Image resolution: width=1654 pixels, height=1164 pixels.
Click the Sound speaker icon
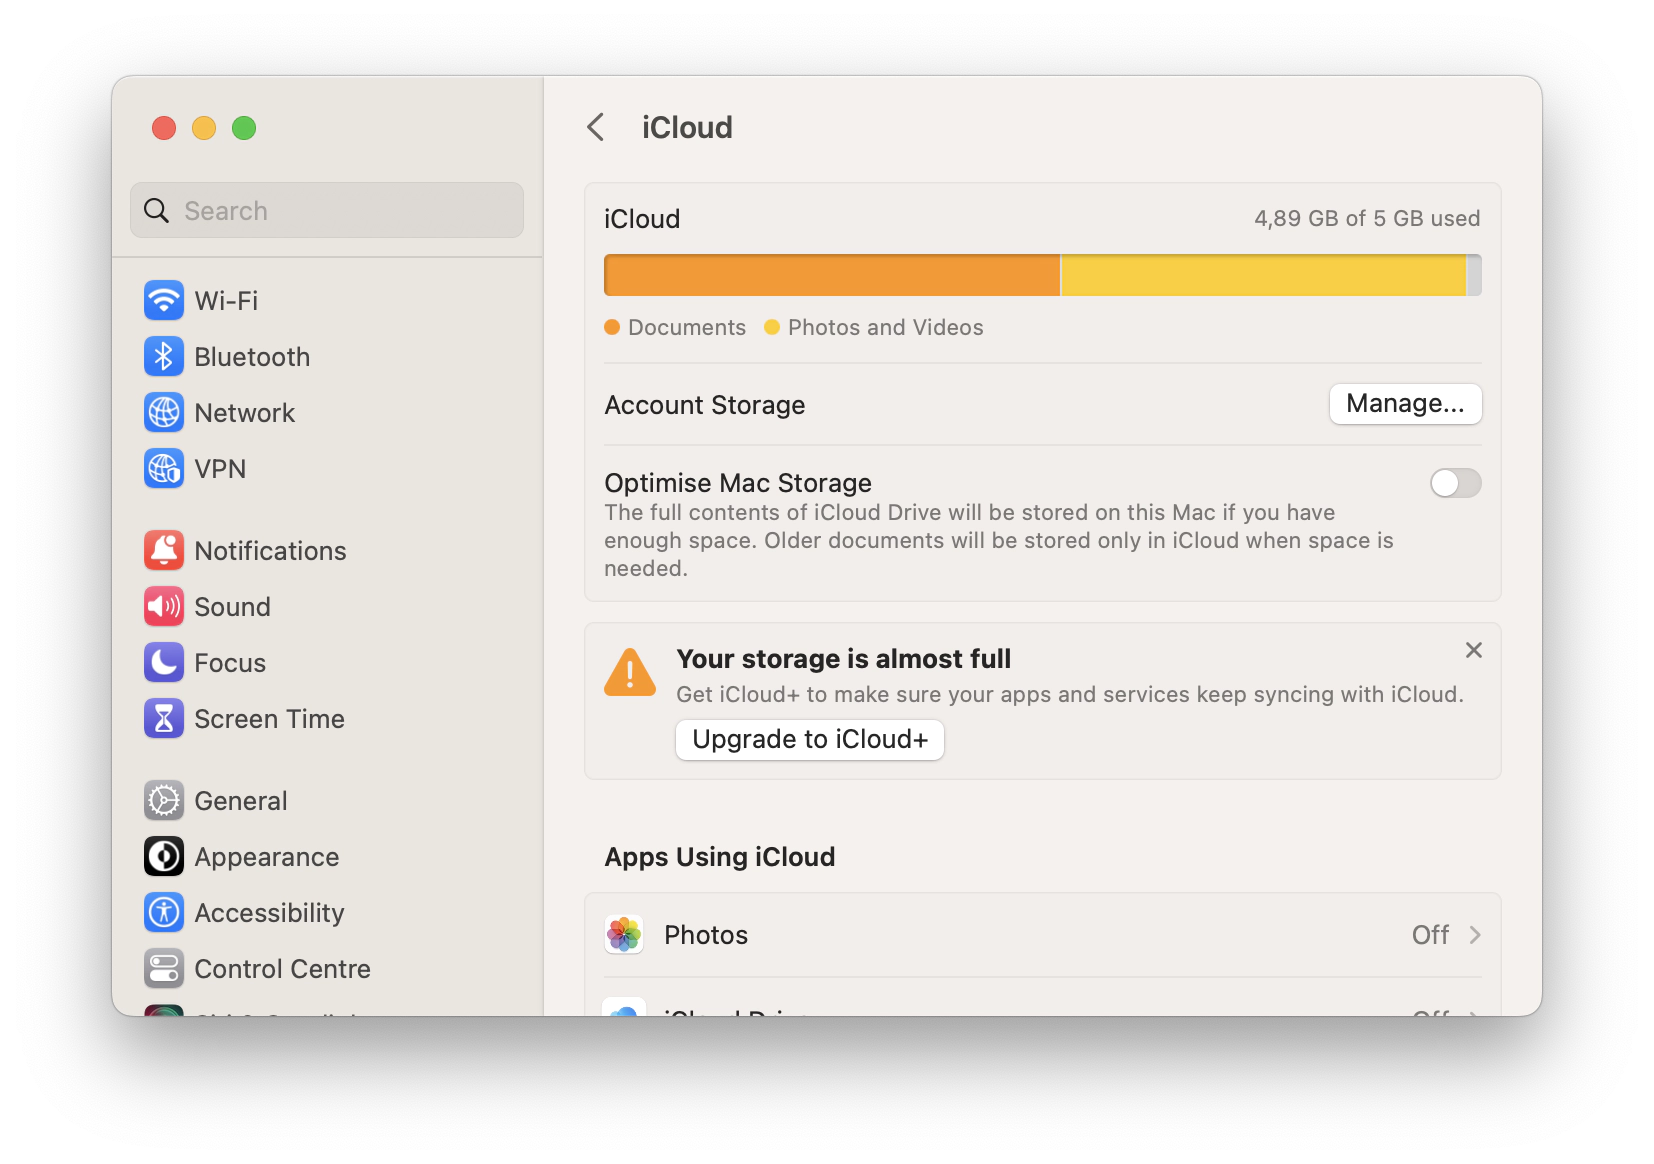[164, 606]
